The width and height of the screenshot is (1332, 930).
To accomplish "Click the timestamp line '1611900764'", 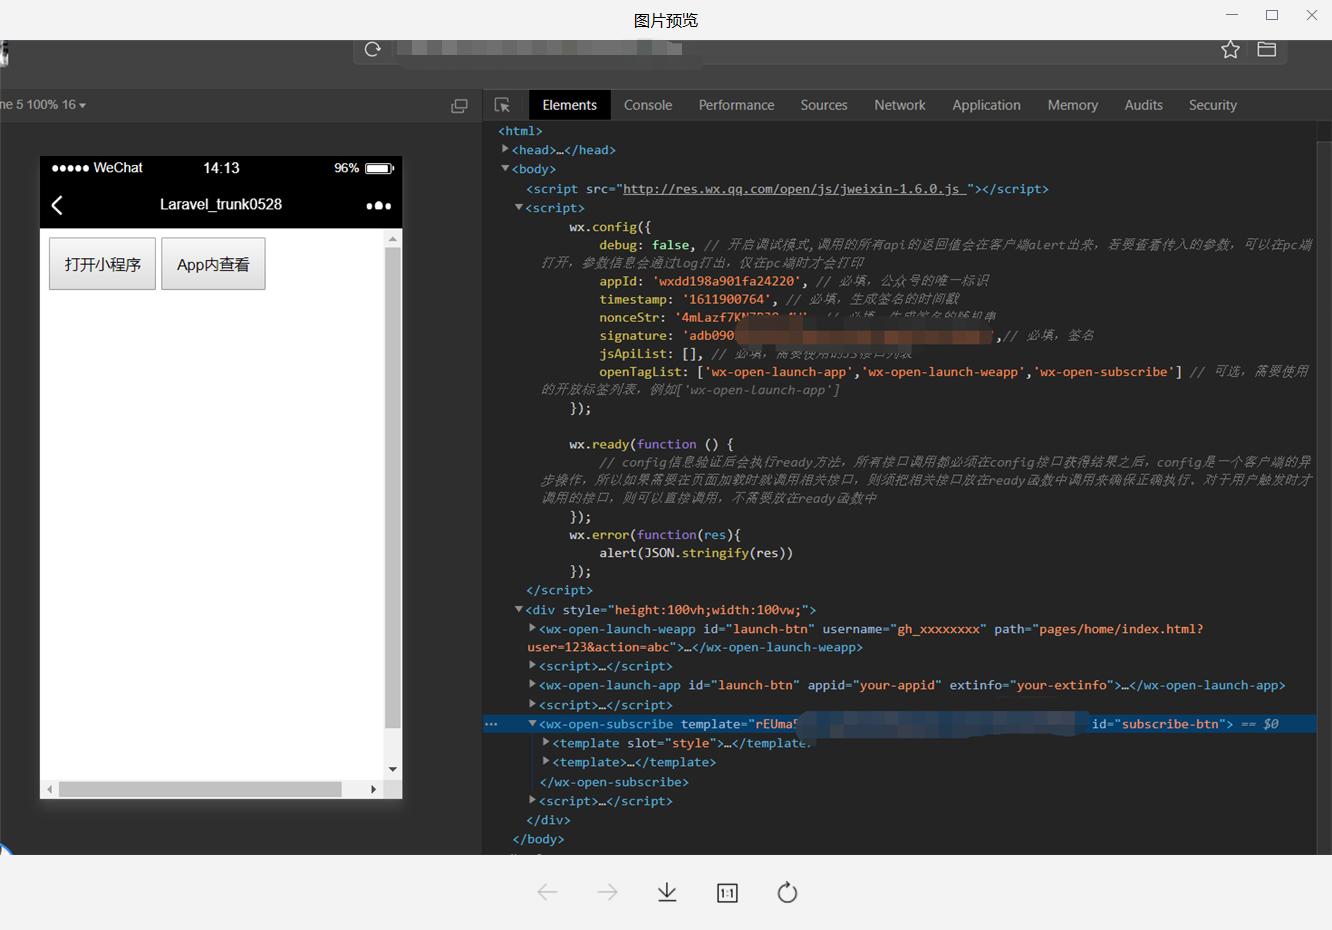I will (x=779, y=299).
